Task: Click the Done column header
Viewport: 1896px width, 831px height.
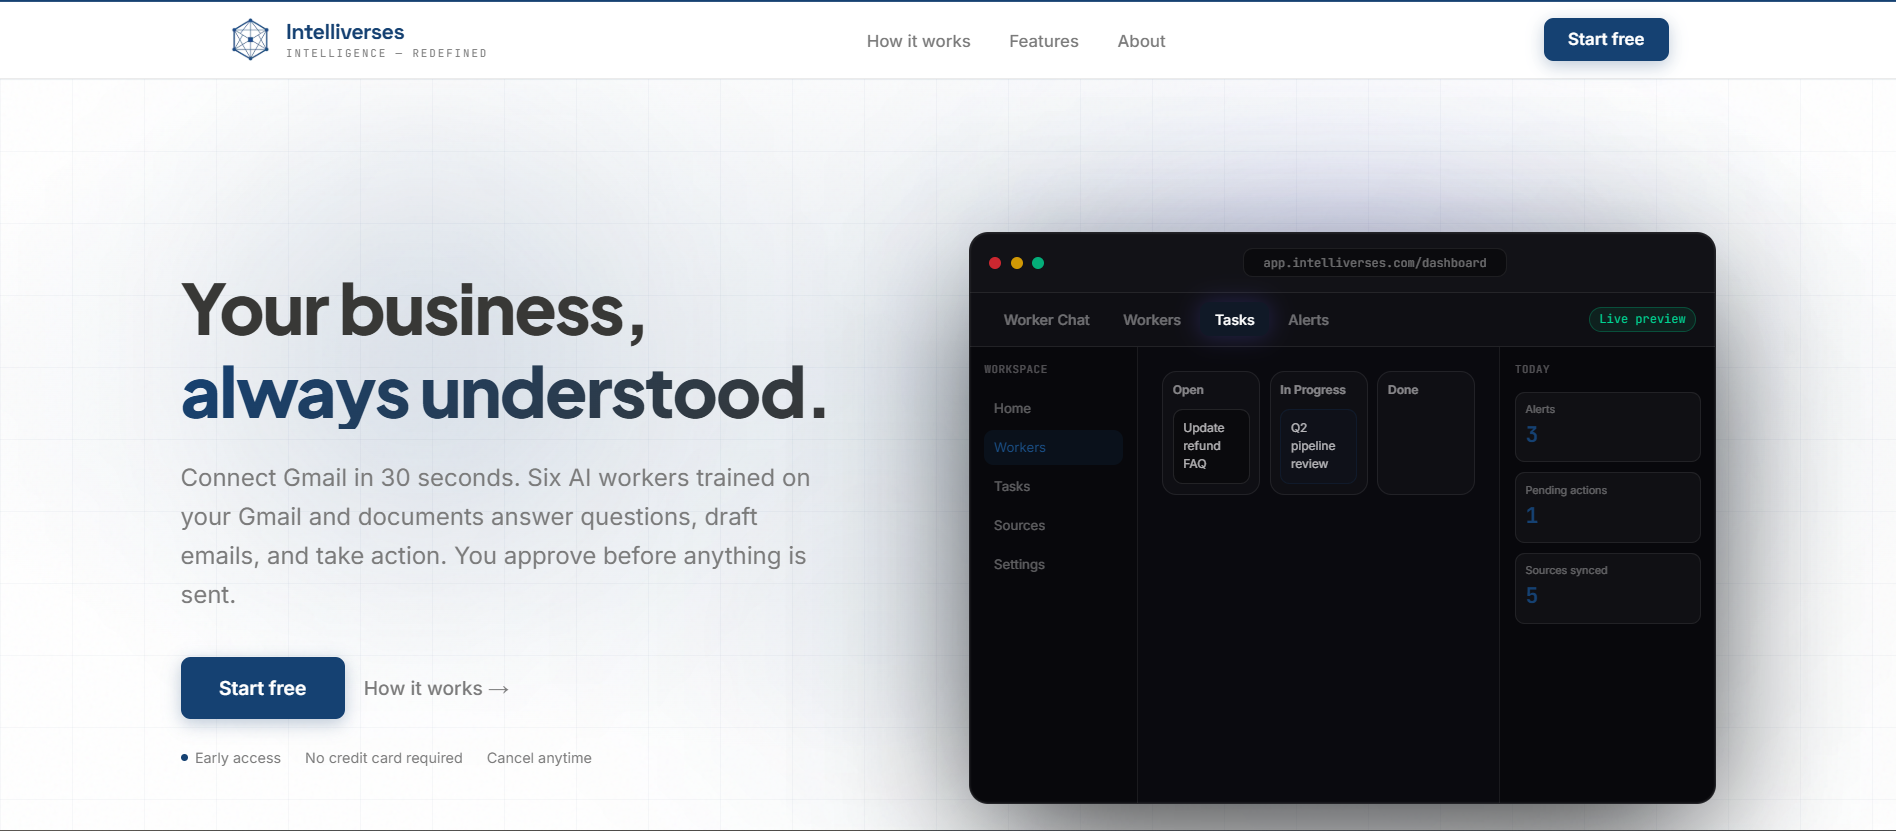Action: click(1403, 390)
